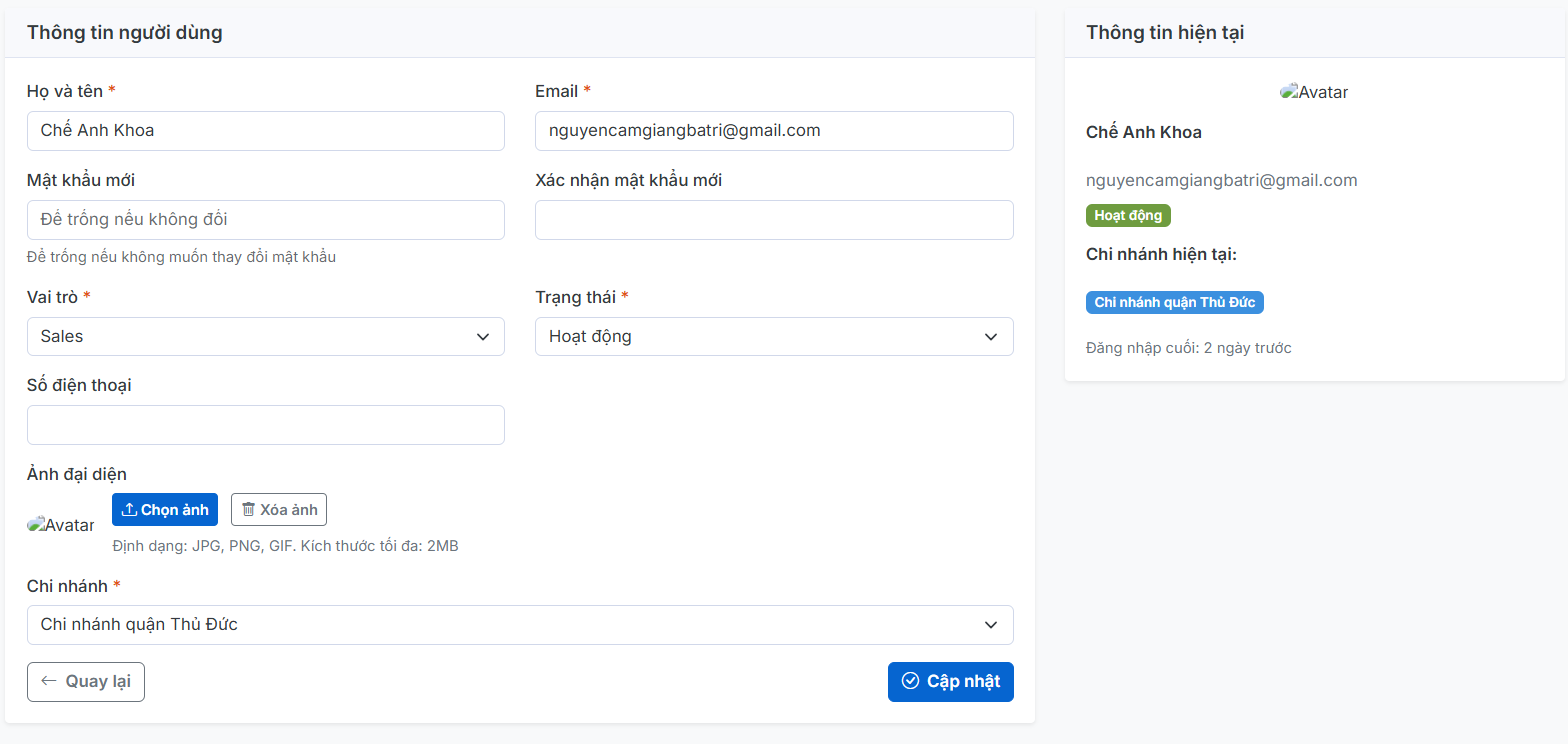The width and height of the screenshot is (1568, 744).
Task: Focus the Họ và tên input field
Action: [265, 131]
